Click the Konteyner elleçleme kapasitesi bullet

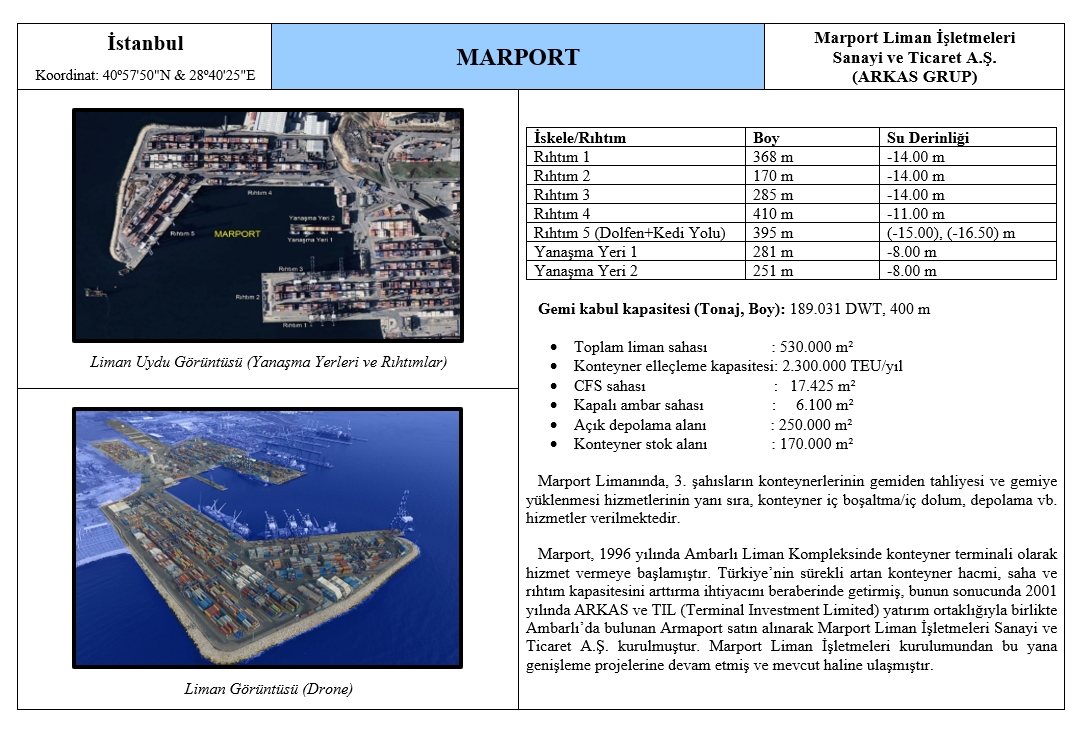pyautogui.click(x=674, y=366)
